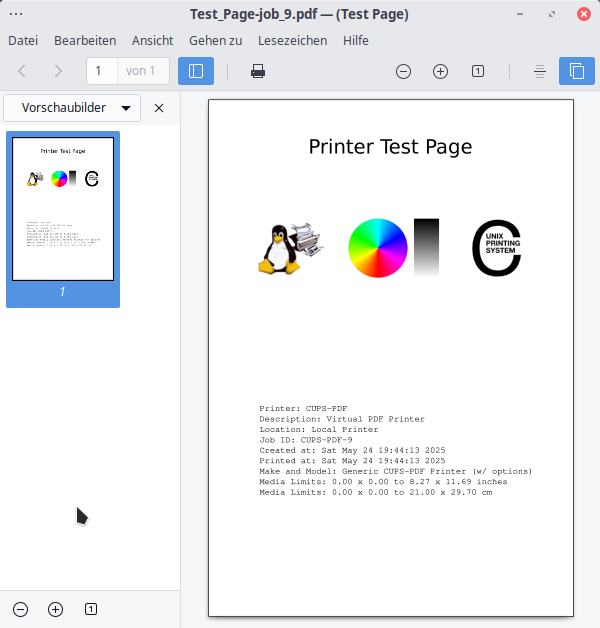Screen dimensions: 600x628
Task: Reset zoom to original size in toolbar
Action: pyautogui.click(x=478, y=71)
